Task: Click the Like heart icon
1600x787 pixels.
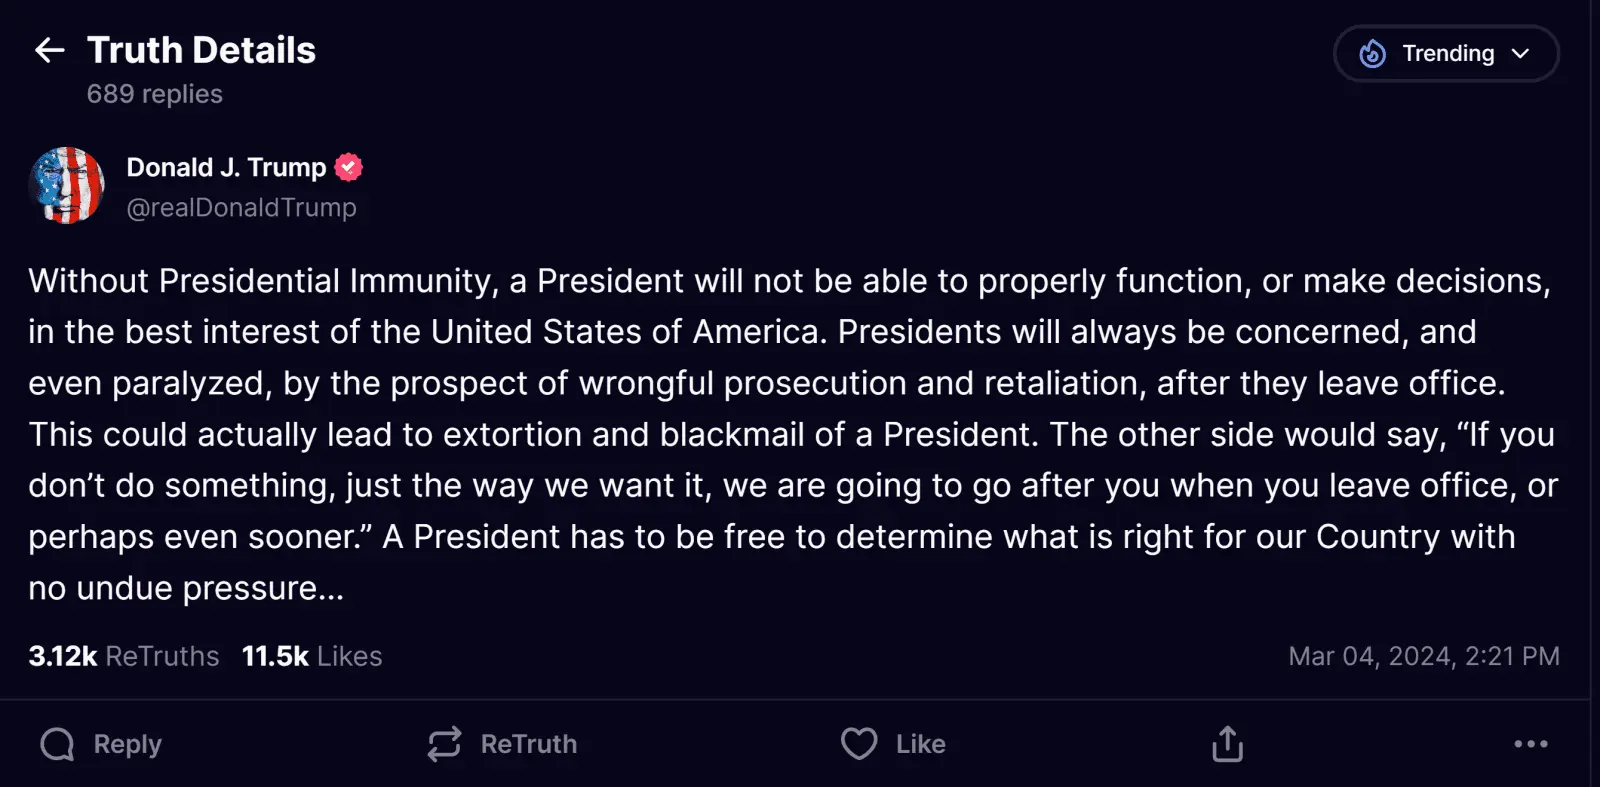Action: 859,744
